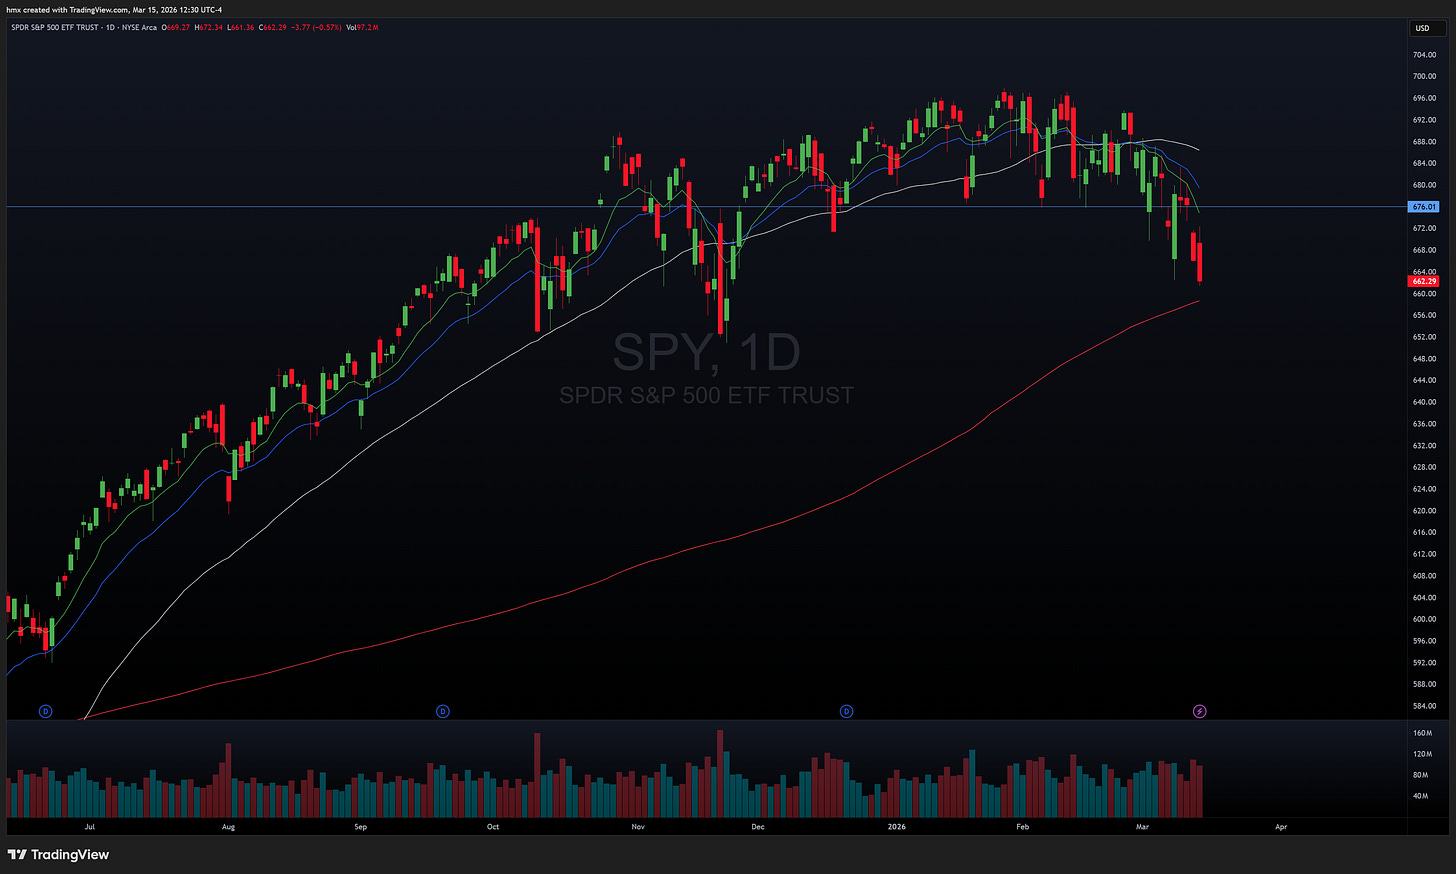This screenshot has width=1456, height=874.
Task: Click the Nov label on the time axis
Action: 638,827
